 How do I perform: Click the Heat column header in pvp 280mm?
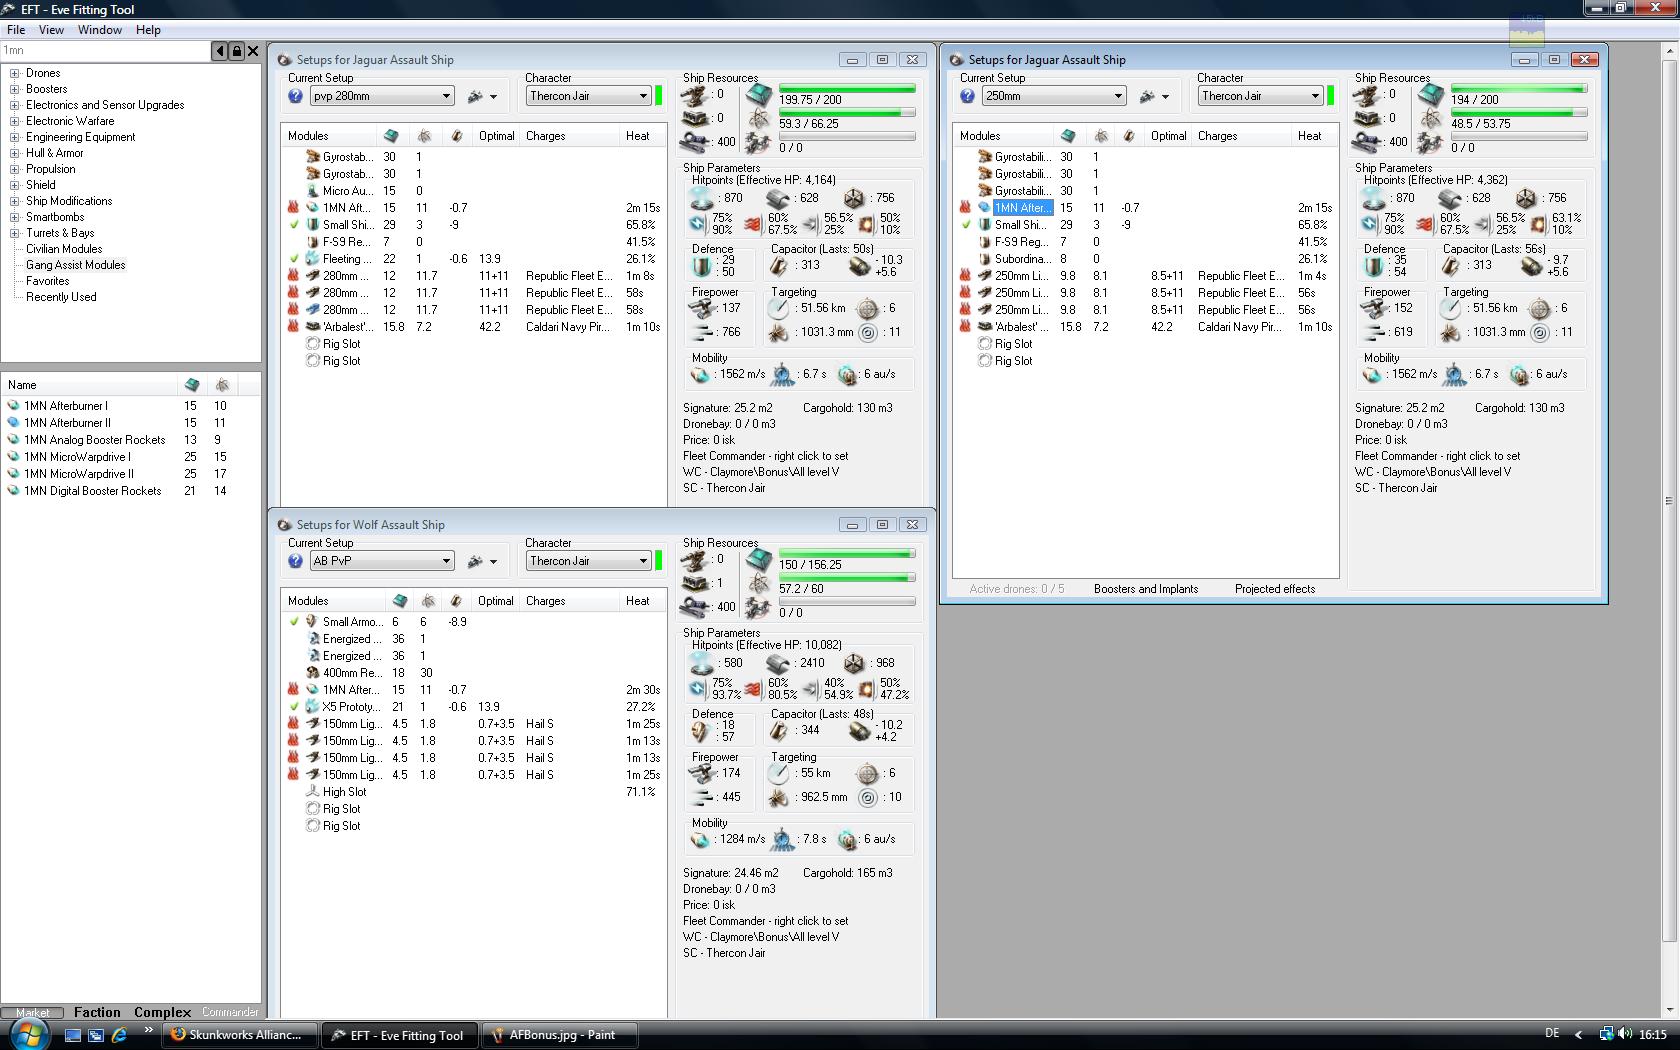tap(638, 136)
